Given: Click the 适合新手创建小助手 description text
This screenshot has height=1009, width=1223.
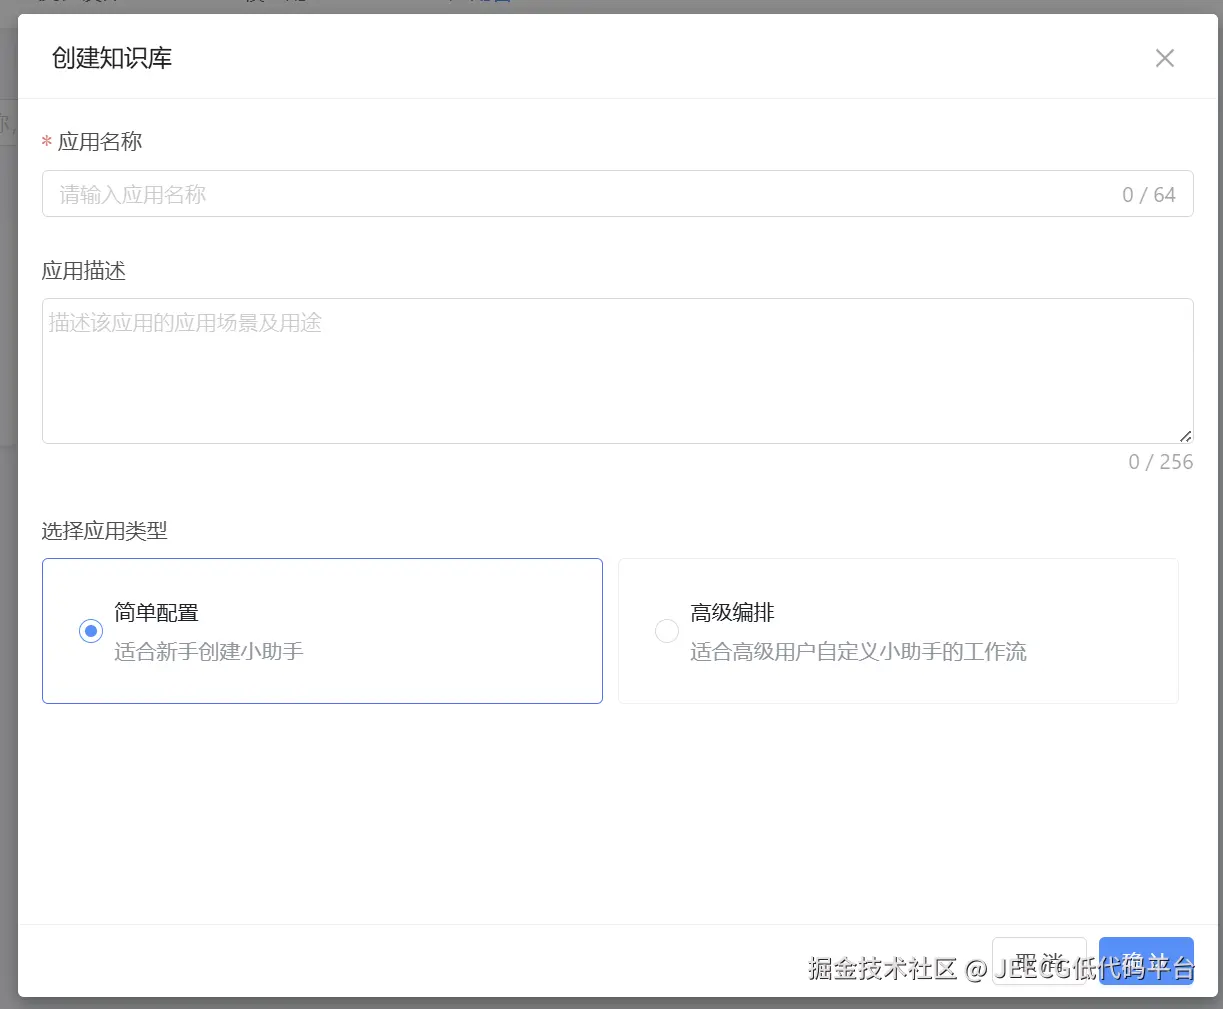Looking at the screenshot, I should click(x=208, y=651).
